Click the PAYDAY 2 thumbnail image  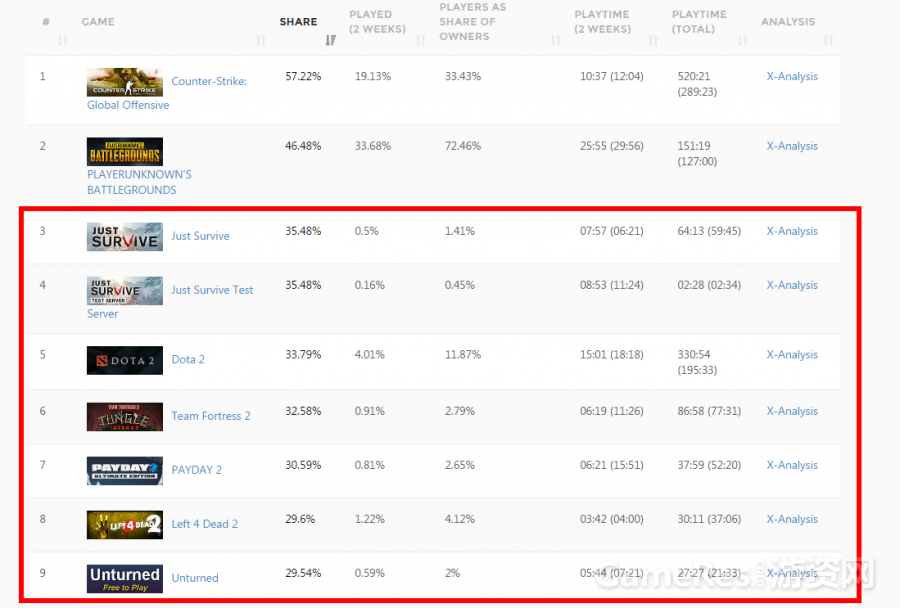pyautogui.click(x=124, y=471)
